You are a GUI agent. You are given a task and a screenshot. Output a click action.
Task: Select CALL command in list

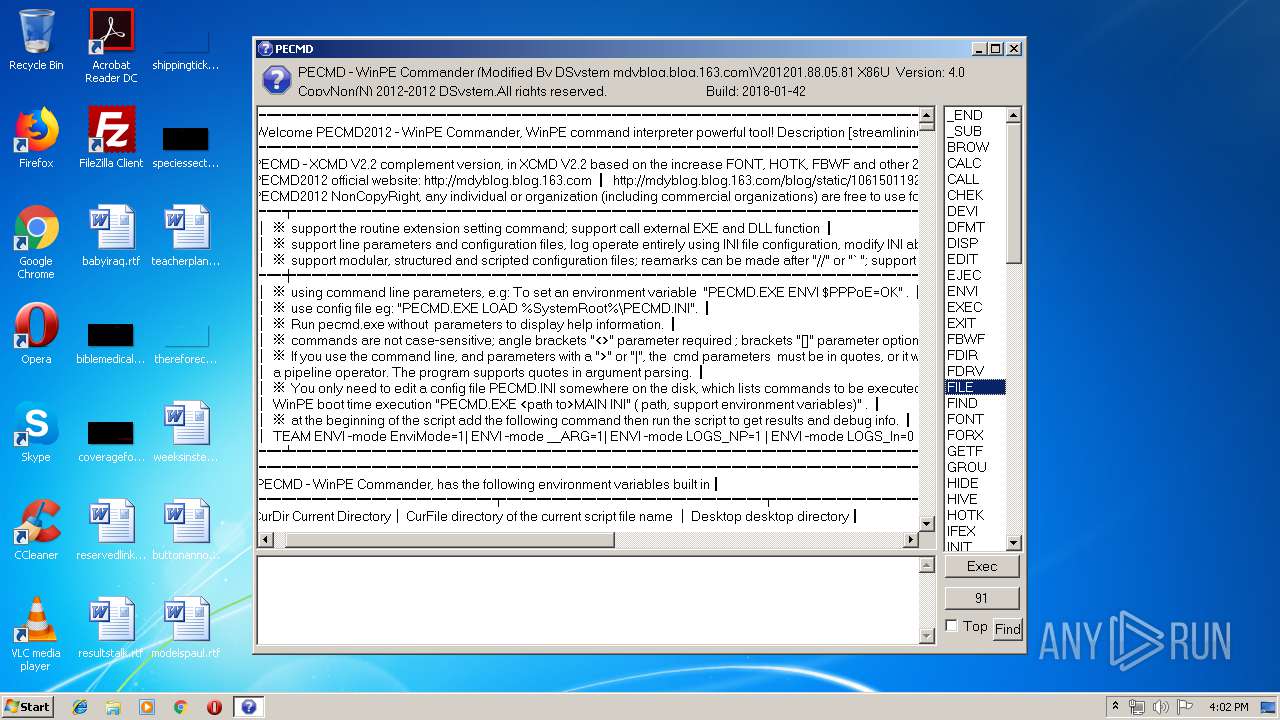975,179
